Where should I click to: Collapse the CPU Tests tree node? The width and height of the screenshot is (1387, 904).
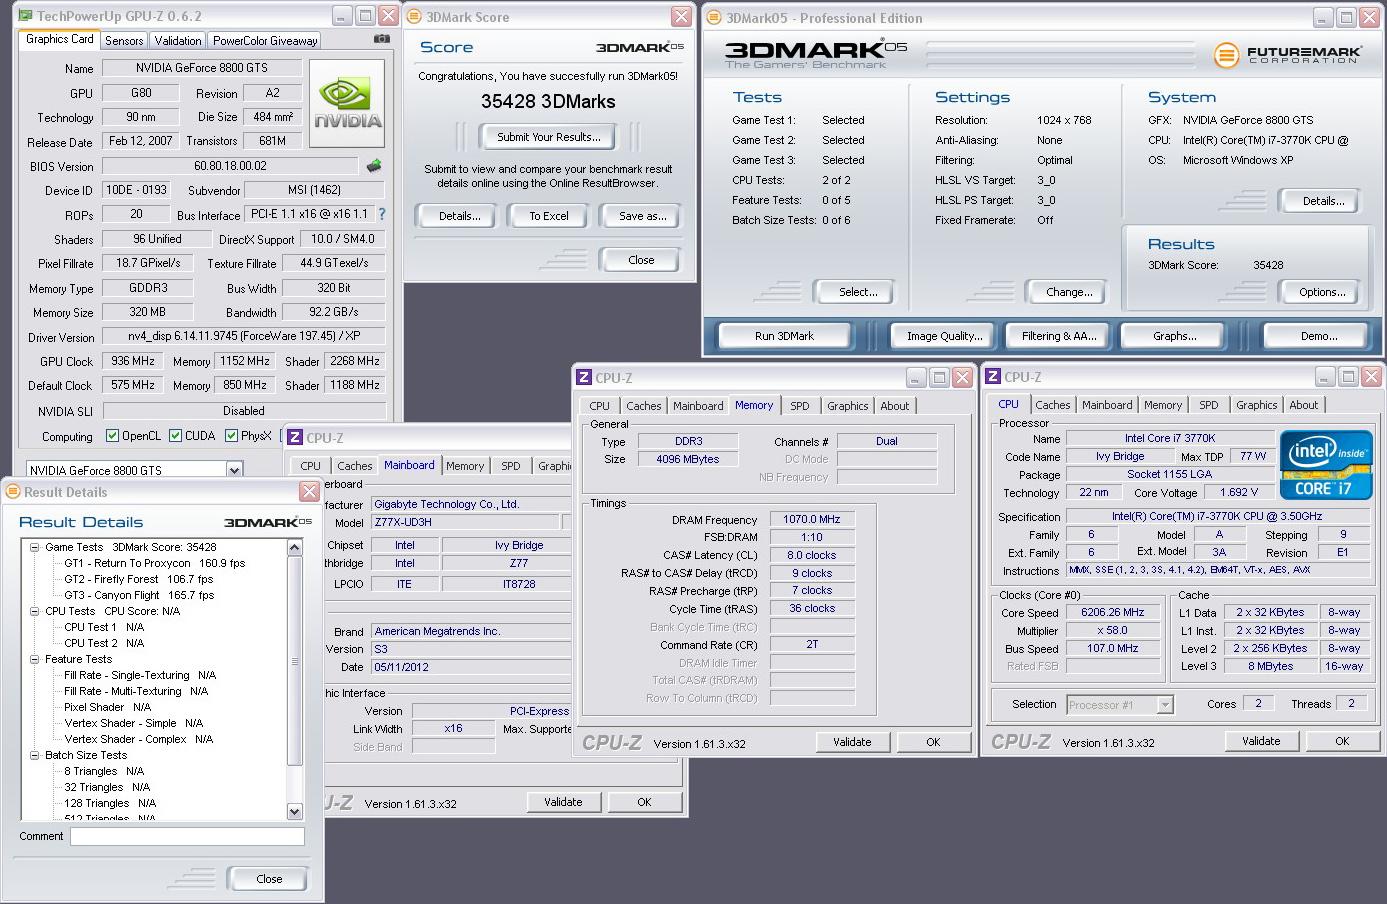34,611
